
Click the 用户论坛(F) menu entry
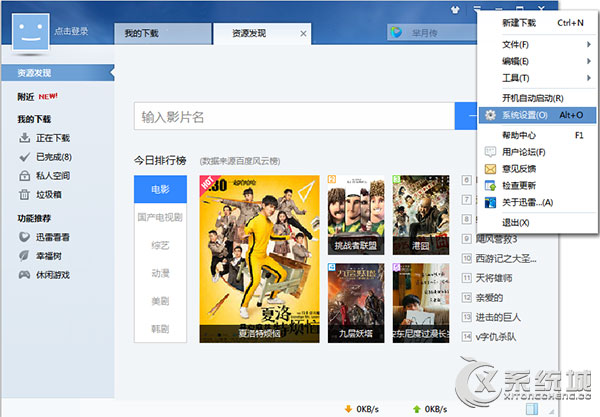[537, 152]
